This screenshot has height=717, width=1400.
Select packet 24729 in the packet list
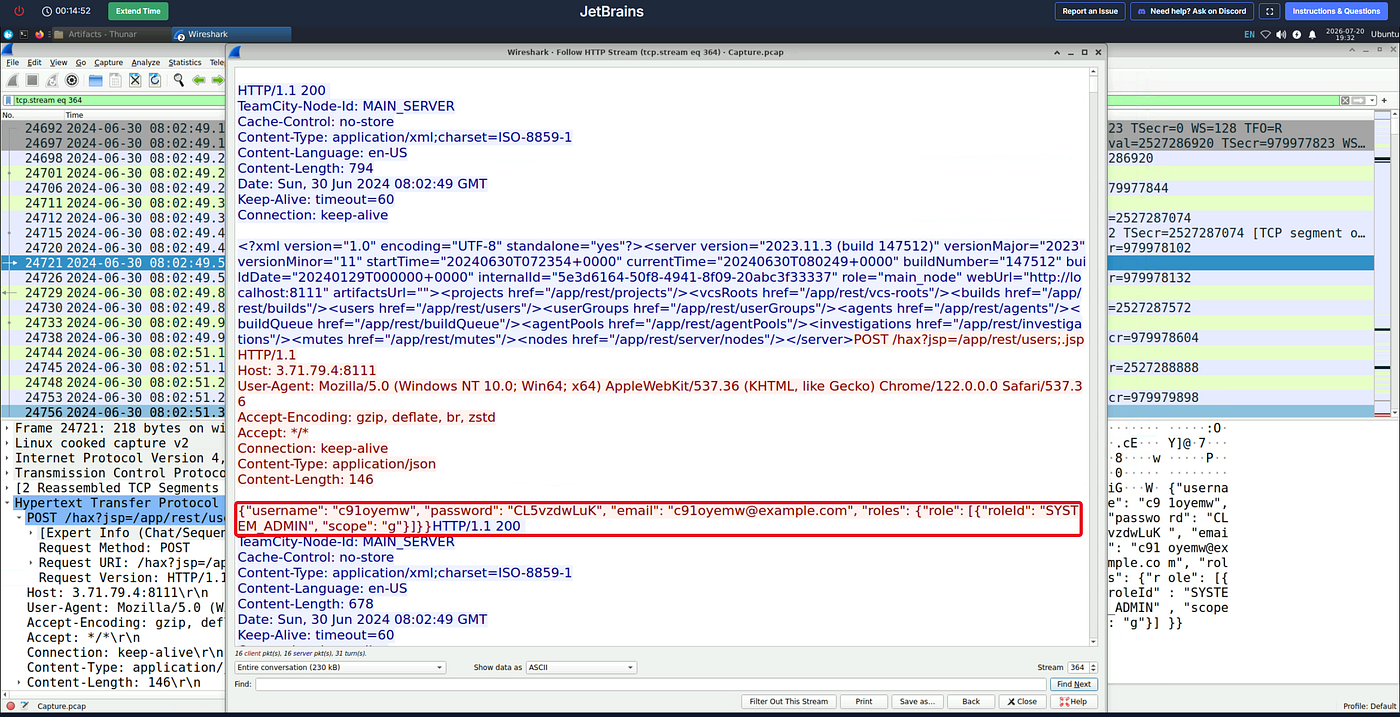coord(113,293)
